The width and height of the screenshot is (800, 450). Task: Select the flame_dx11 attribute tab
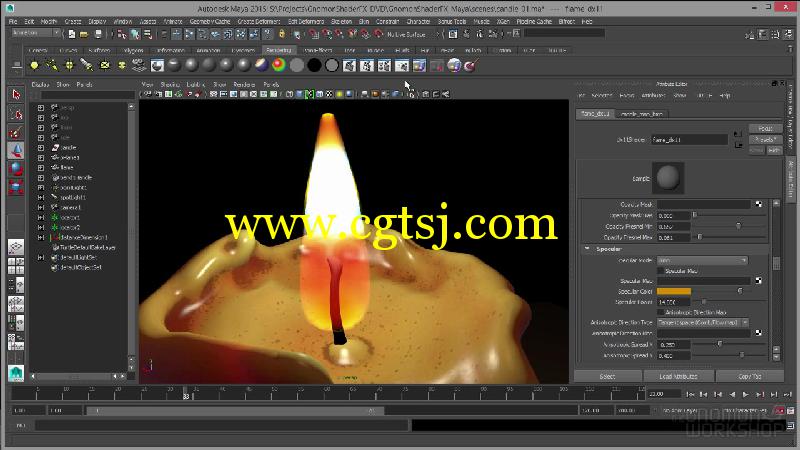coord(595,114)
